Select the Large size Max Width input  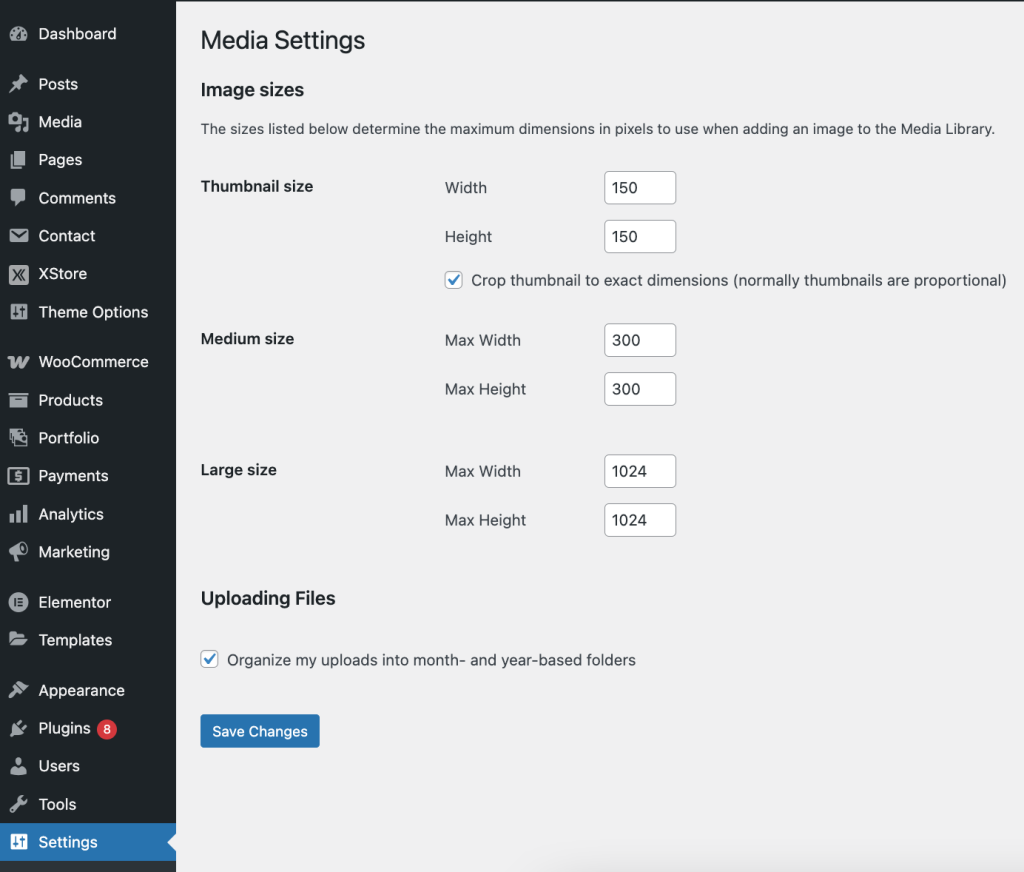[640, 471]
